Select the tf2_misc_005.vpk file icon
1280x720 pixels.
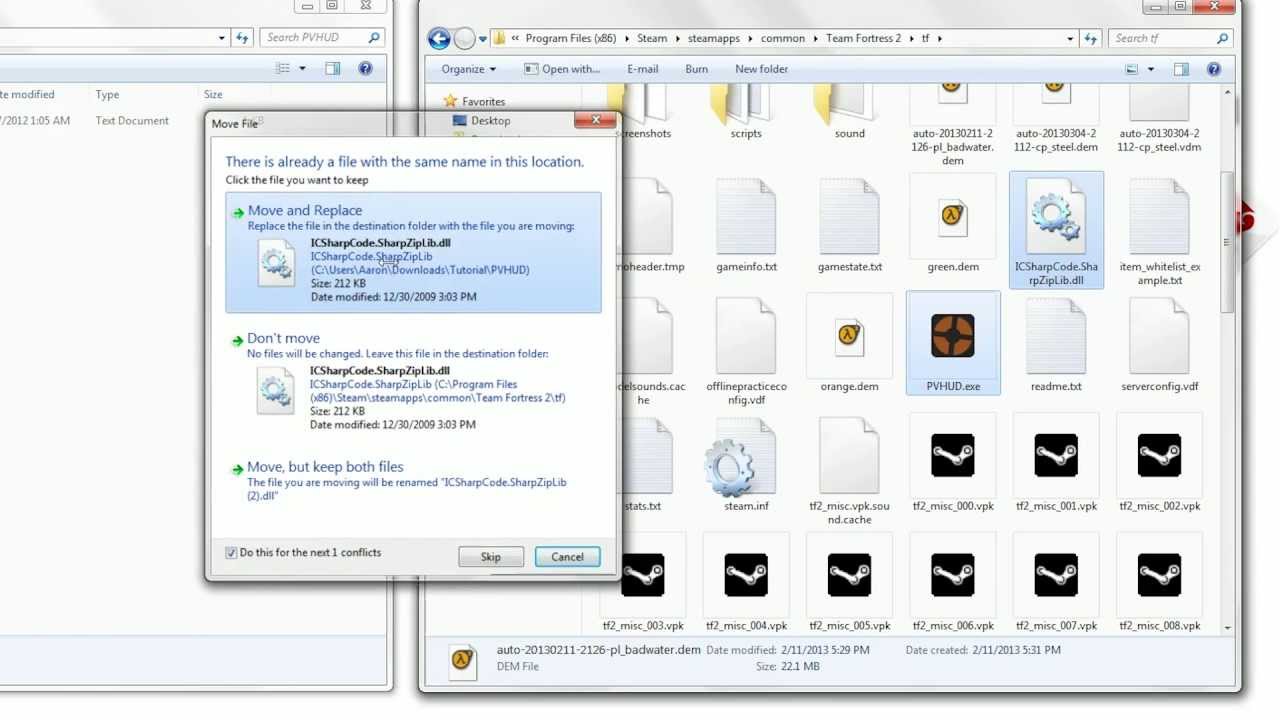click(x=849, y=575)
